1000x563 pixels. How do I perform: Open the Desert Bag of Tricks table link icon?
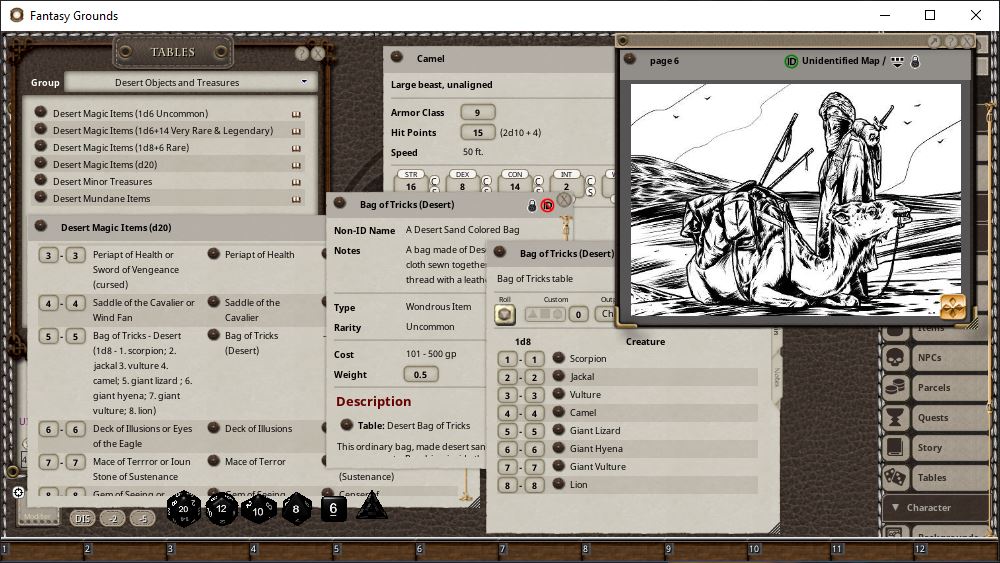click(347, 425)
